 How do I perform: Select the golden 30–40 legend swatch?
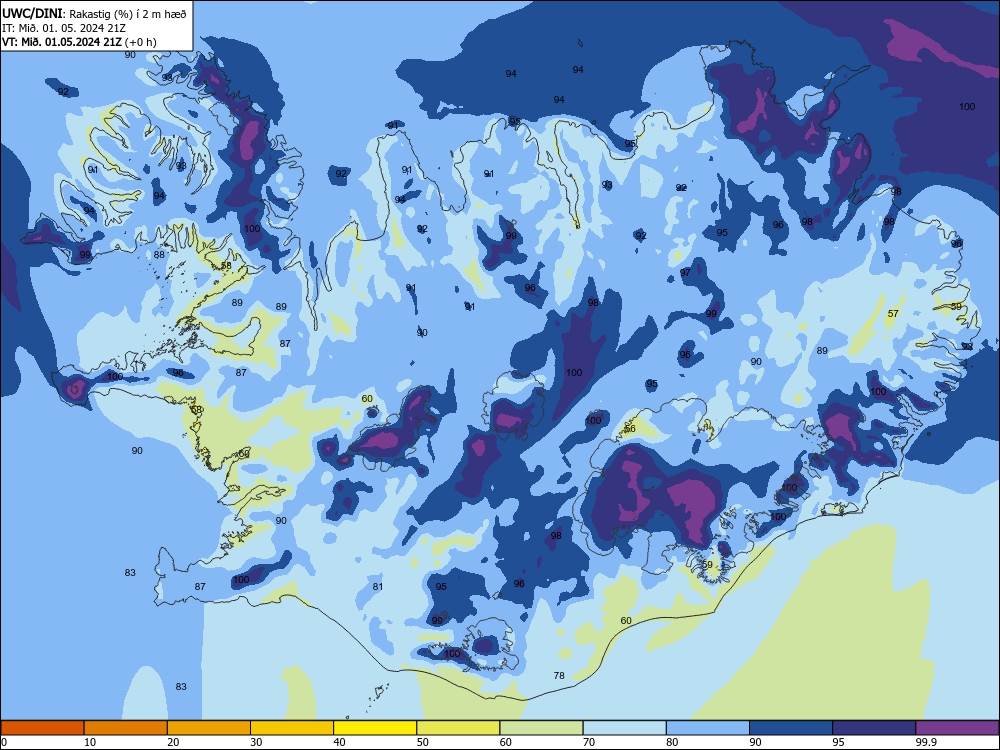coord(292,728)
